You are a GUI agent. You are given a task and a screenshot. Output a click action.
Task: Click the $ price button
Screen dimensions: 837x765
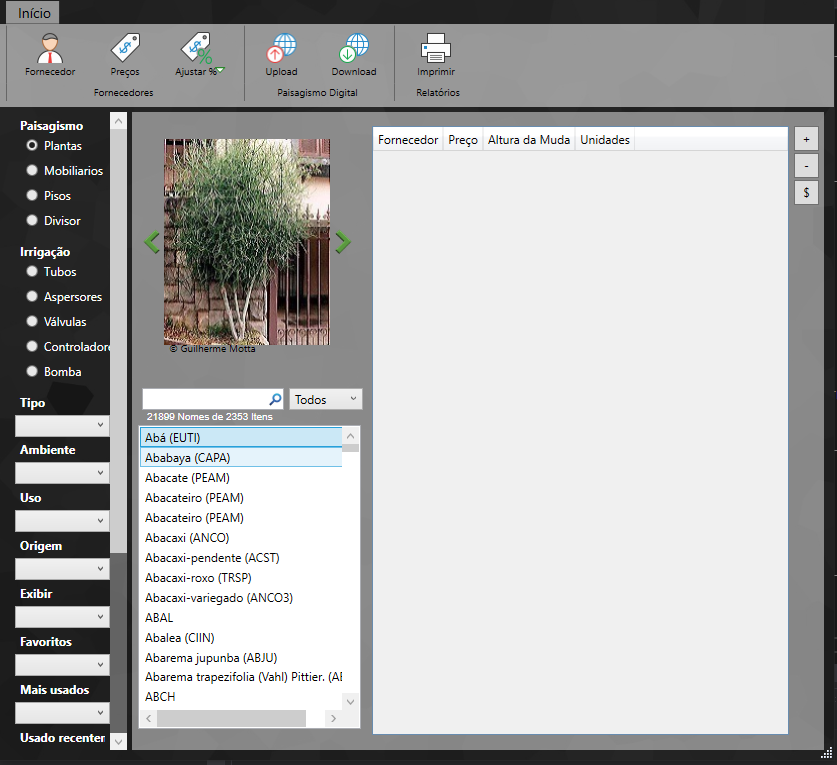[x=806, y=191]
